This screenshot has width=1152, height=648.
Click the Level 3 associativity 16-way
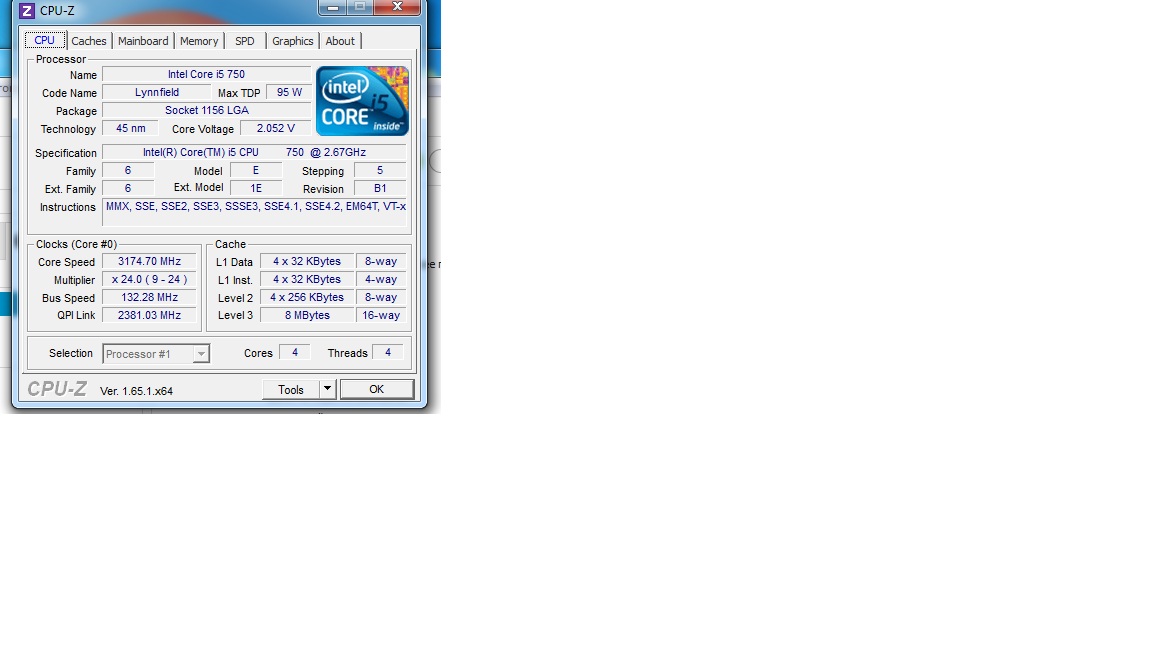coord(381,315)
